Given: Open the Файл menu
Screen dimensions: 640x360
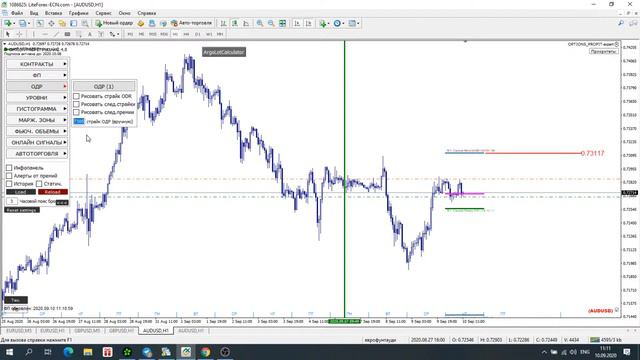Looking at the screenshot, I should click(x=17, y=13).
